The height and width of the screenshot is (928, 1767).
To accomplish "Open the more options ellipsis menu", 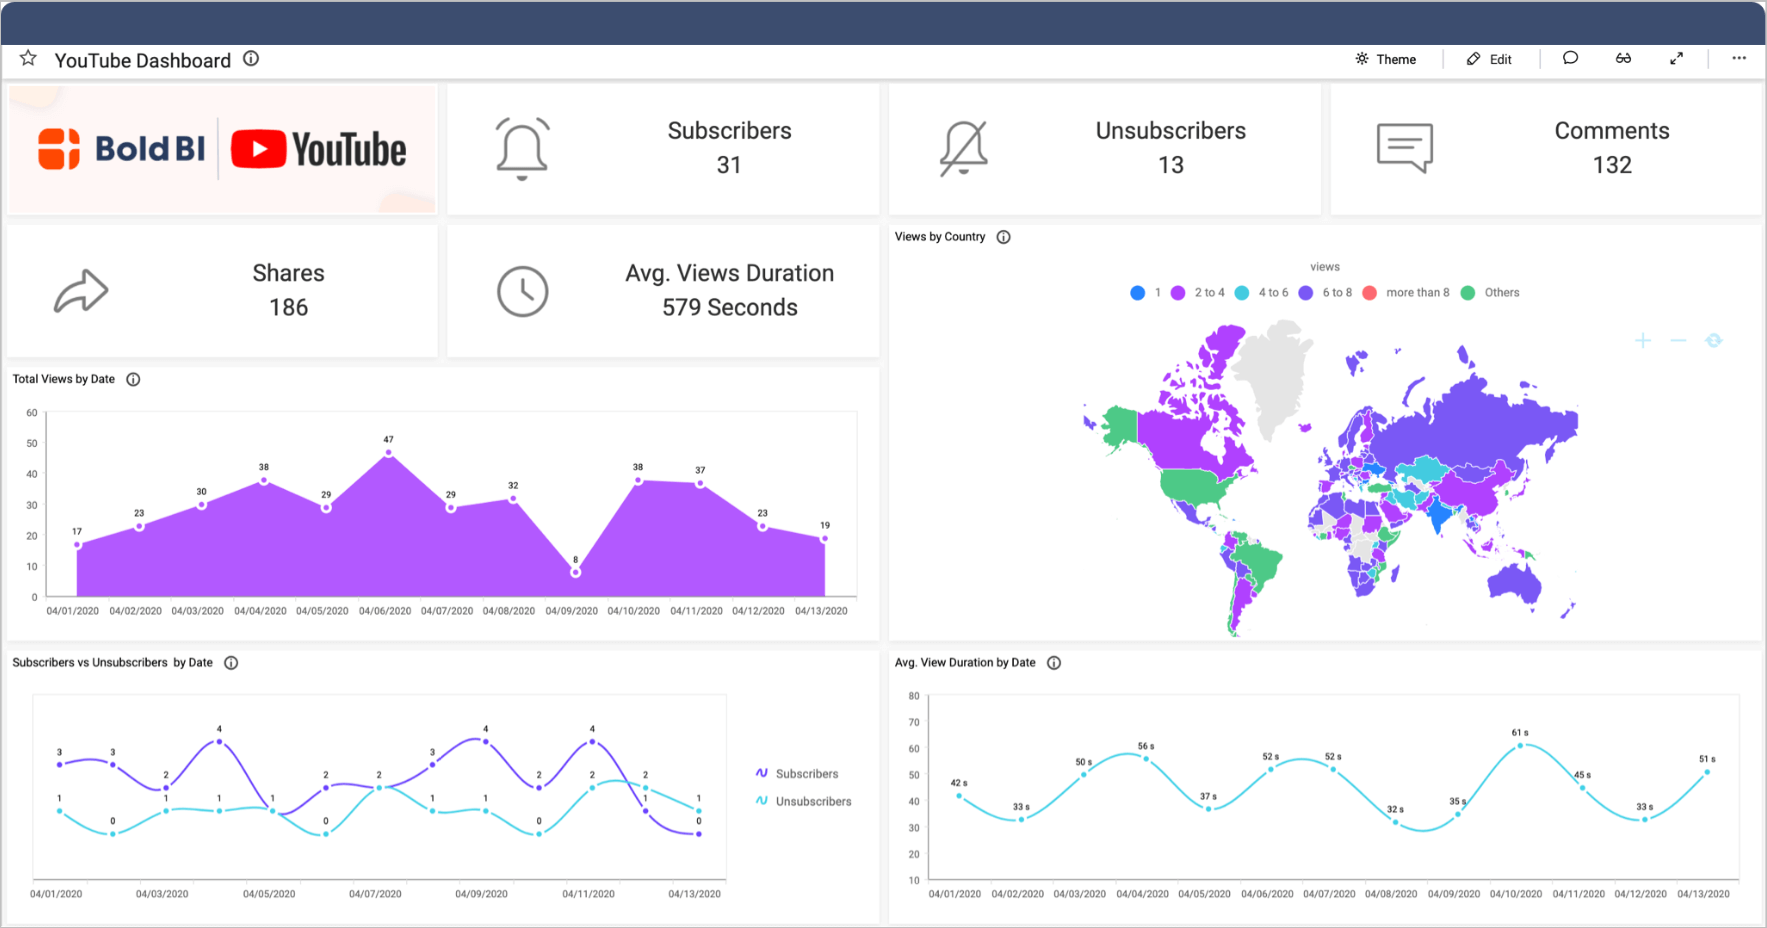I will 1739,58.
